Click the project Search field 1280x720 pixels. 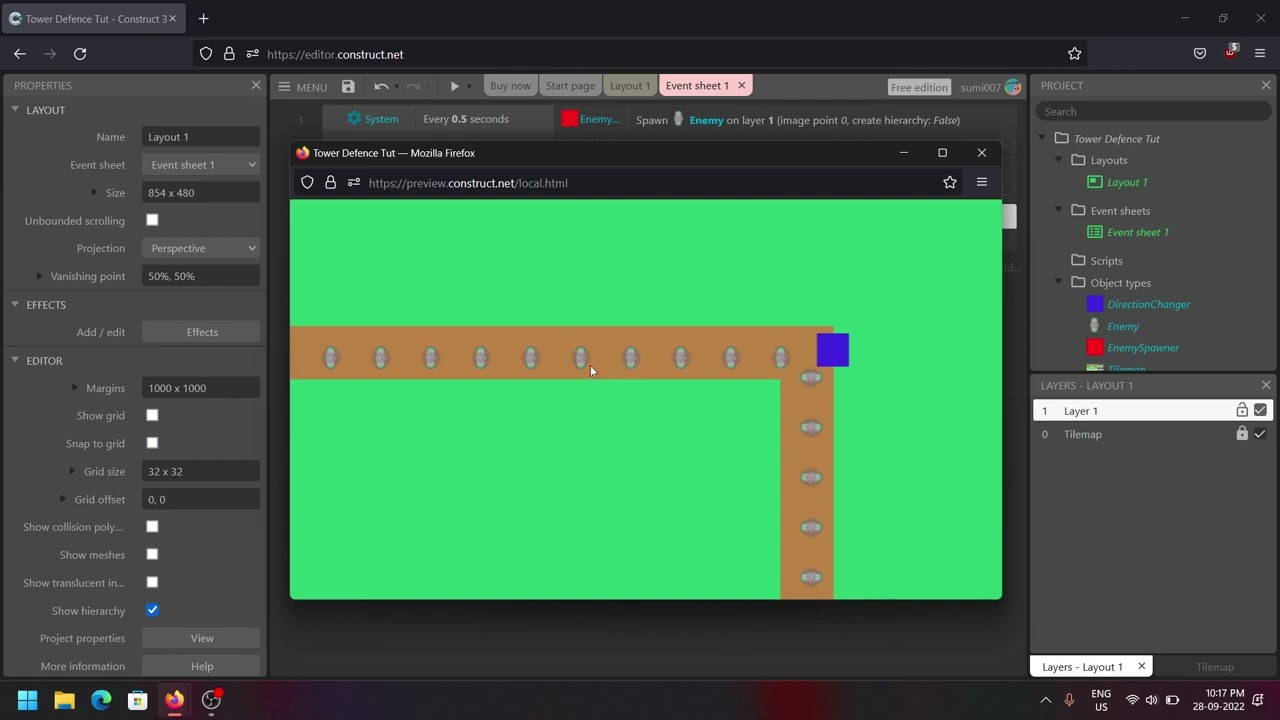1154,112
